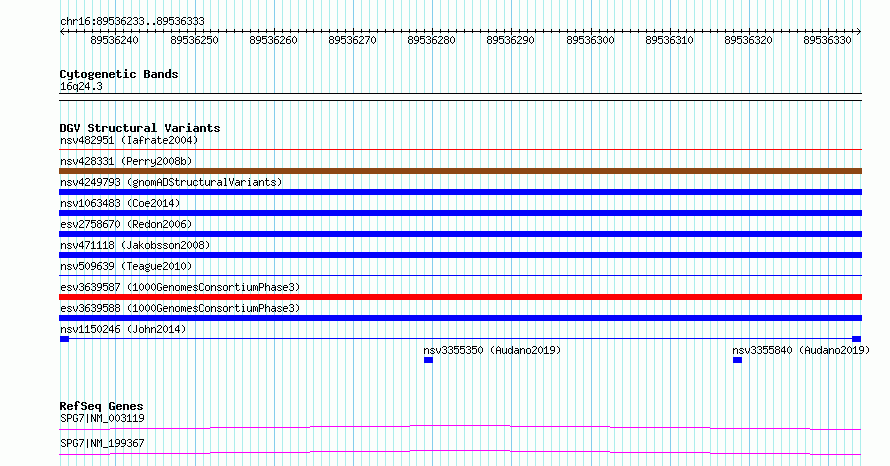
Task: Click the magenta SPG7|NM_199367 gene line
Action: tap(460, 452)
